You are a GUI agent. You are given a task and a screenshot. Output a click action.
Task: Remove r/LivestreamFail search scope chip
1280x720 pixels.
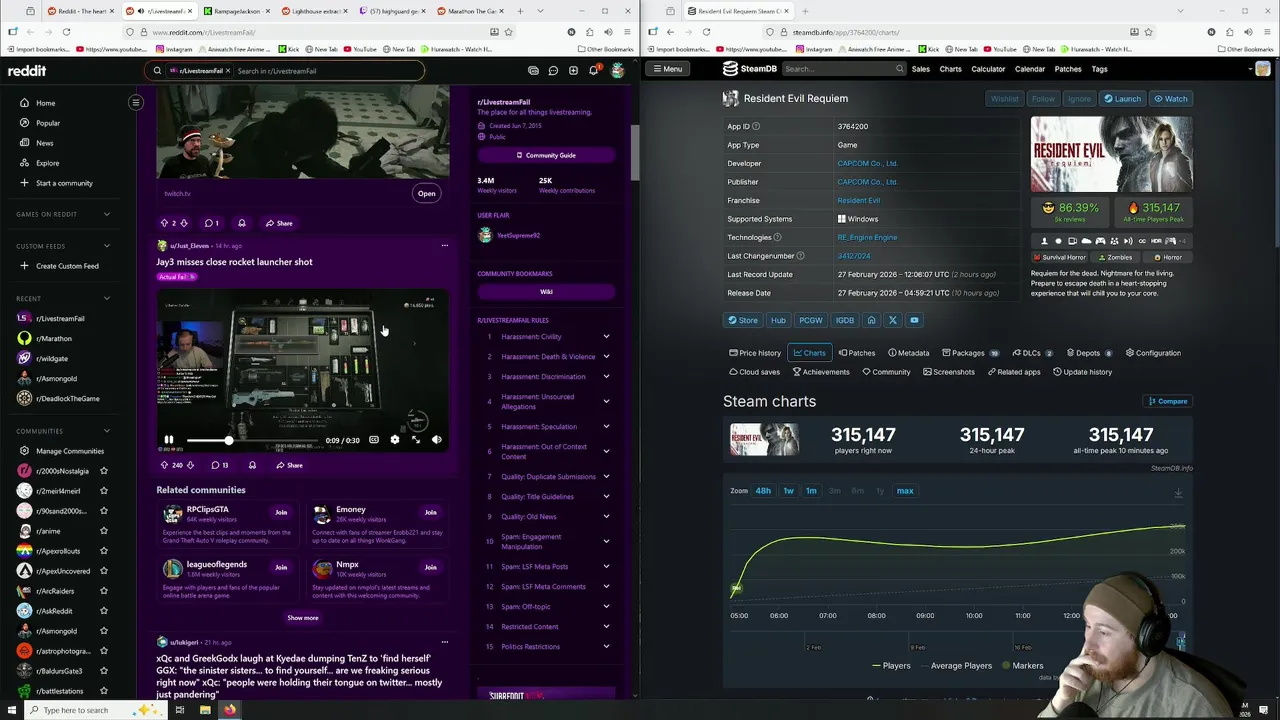pos(228,71)
